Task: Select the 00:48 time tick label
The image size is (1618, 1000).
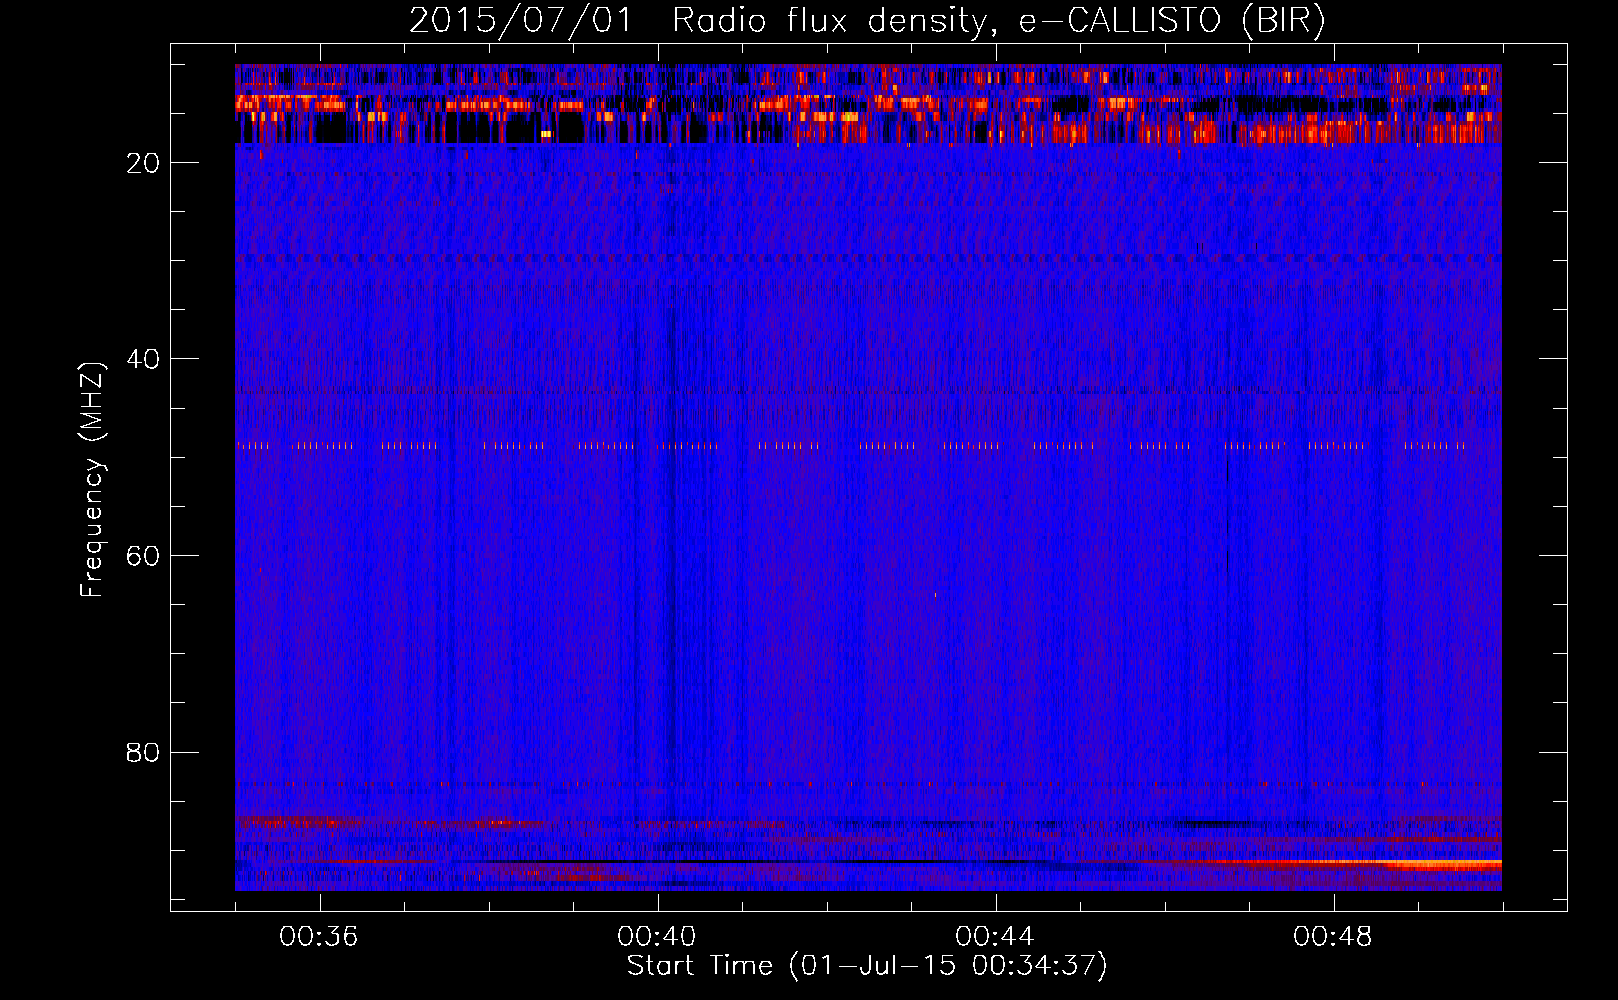Action: 1333,937
